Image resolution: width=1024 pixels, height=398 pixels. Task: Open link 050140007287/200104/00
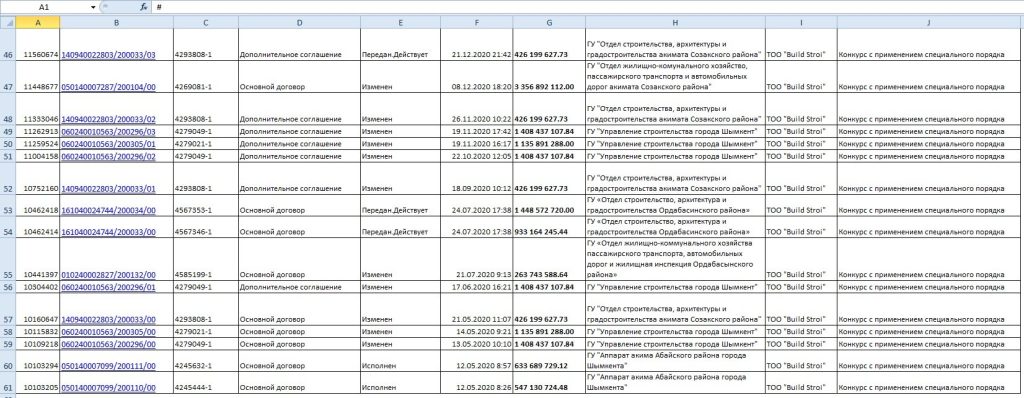[108, 86]
